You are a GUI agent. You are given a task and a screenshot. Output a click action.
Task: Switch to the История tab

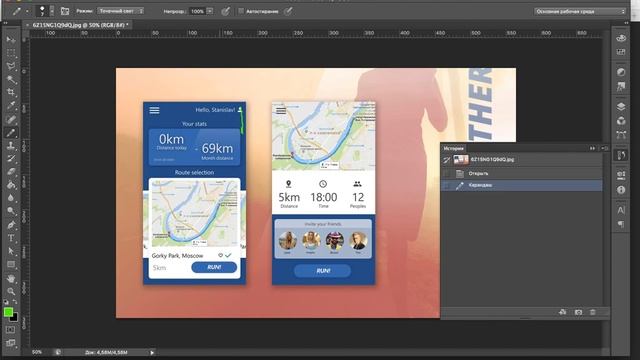453,149
